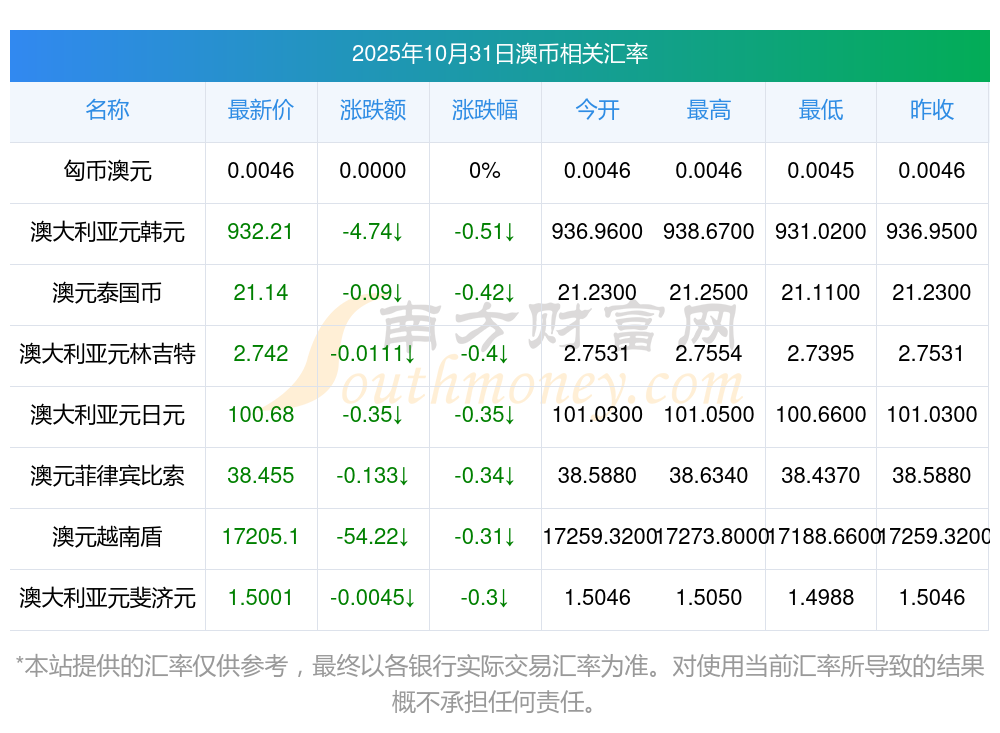Click change percent -0.42↓
The image size is (1000, 733).
pos(485,293)
